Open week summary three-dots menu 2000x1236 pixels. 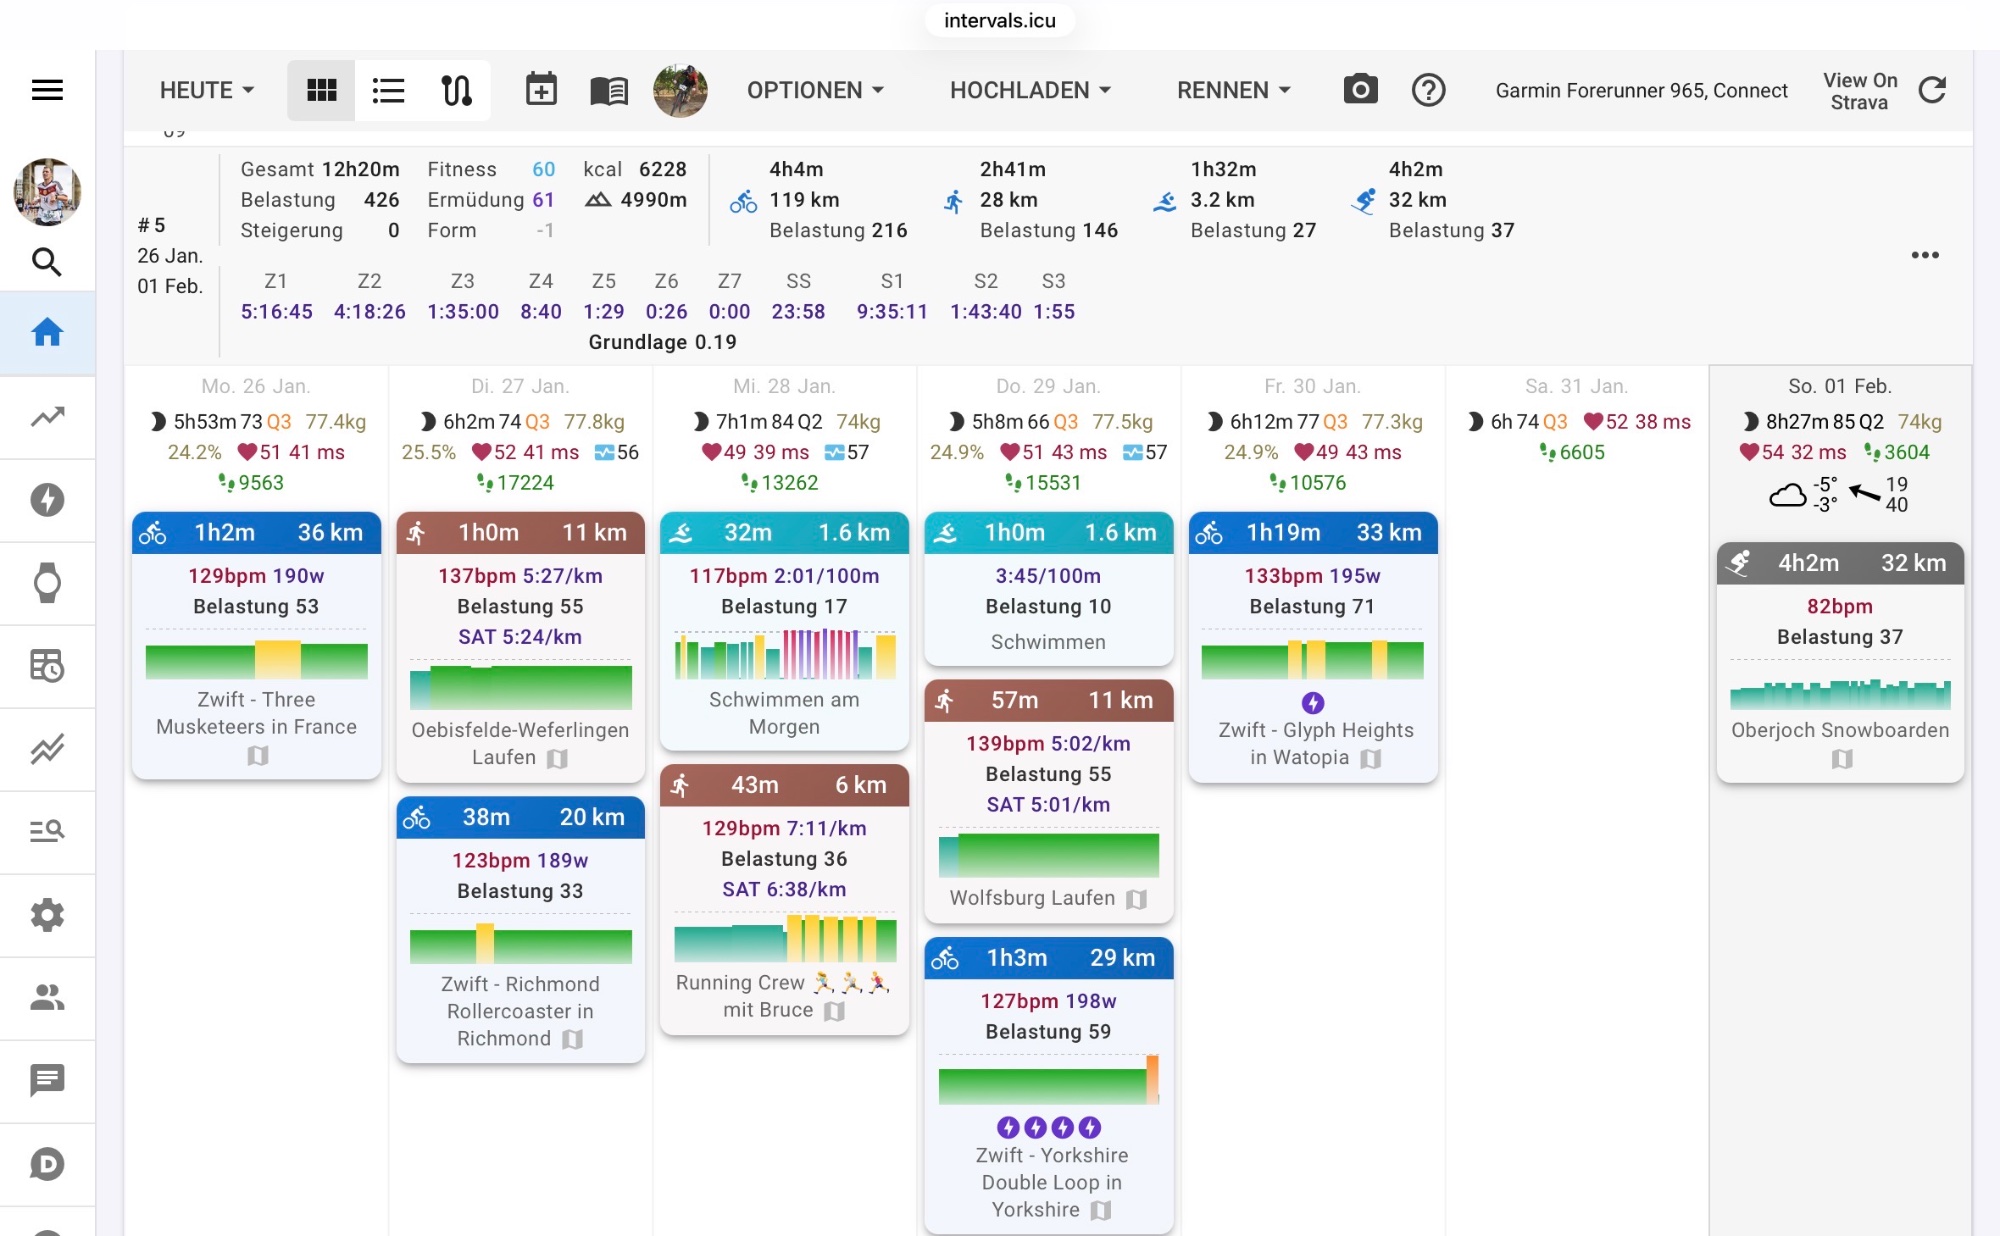click(1925, 255)
